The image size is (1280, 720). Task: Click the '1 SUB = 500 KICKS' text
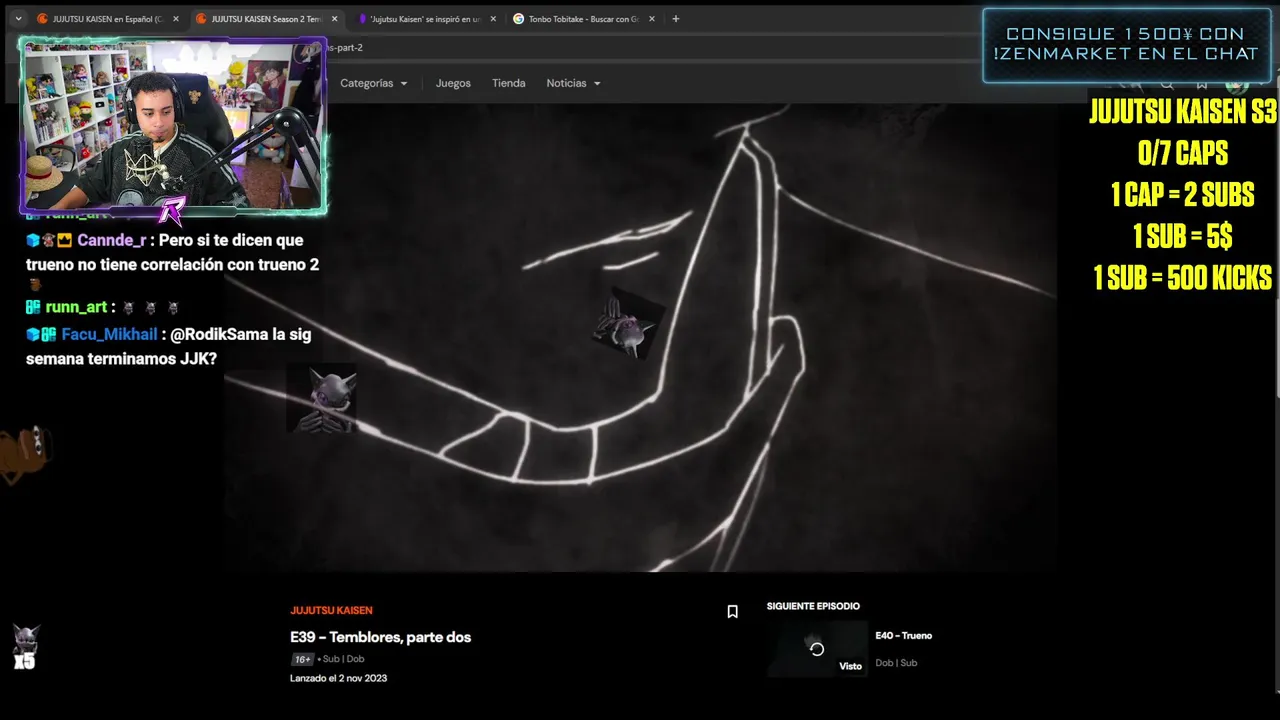tap(1182, 278)
